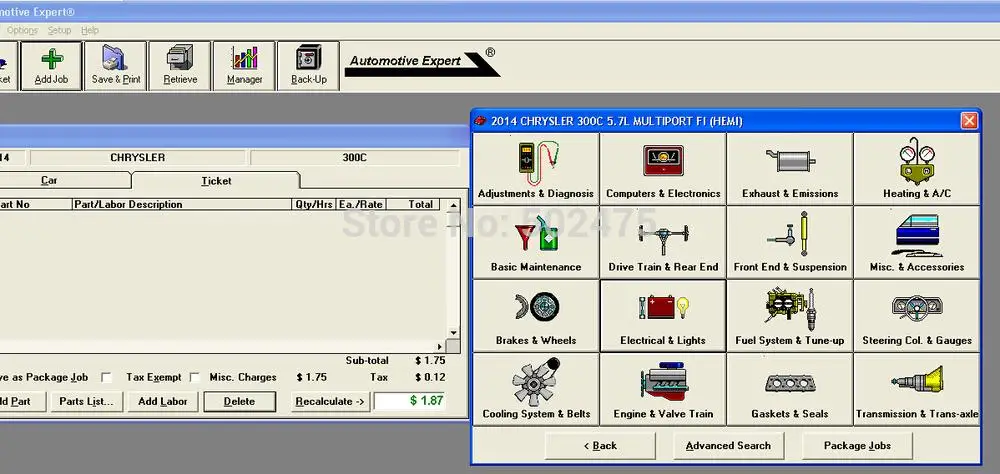Click the Misc. Charges $ 1.75 value

pos(312,377)
